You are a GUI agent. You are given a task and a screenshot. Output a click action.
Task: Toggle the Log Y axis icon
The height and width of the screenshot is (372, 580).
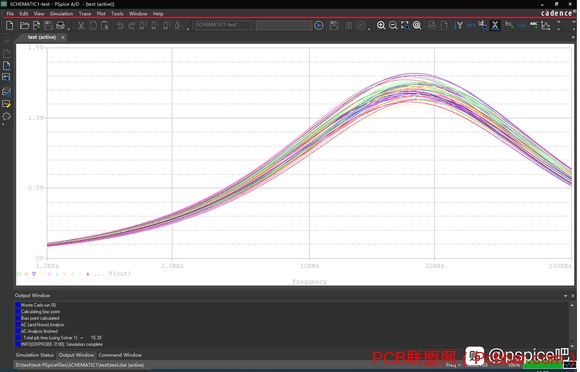(x=459, y=25)
